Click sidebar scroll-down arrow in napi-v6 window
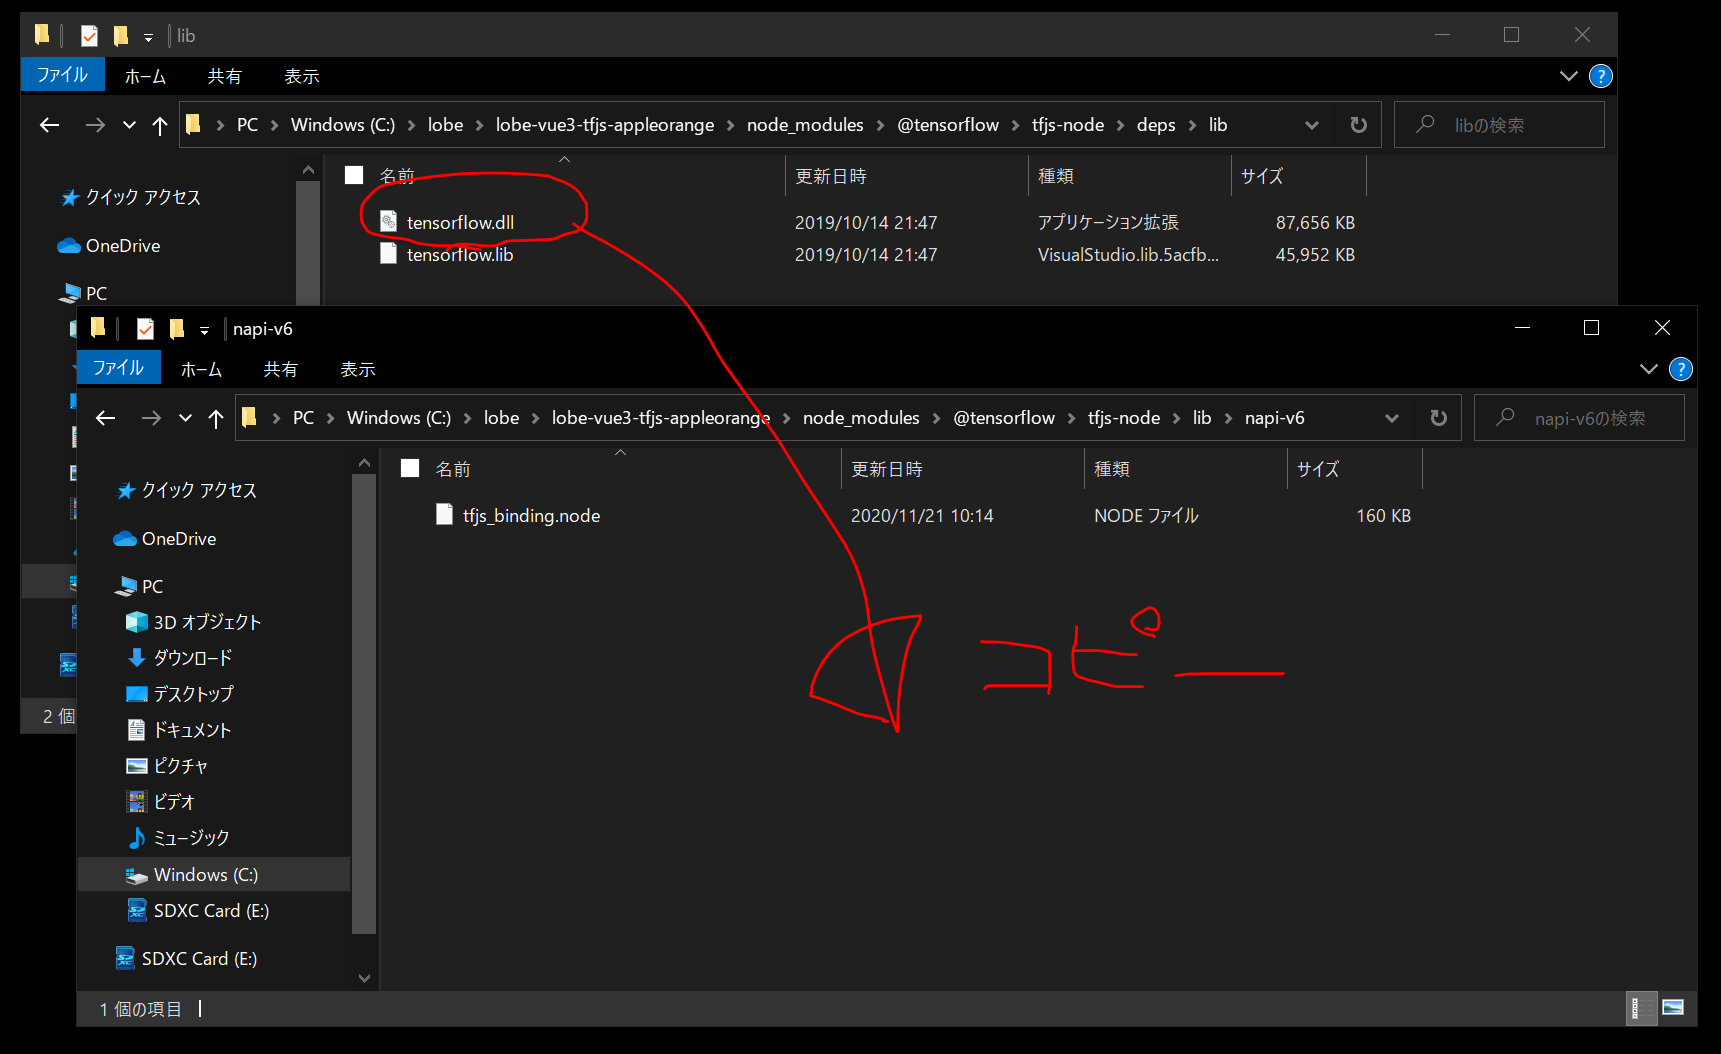 coord(364,978)
